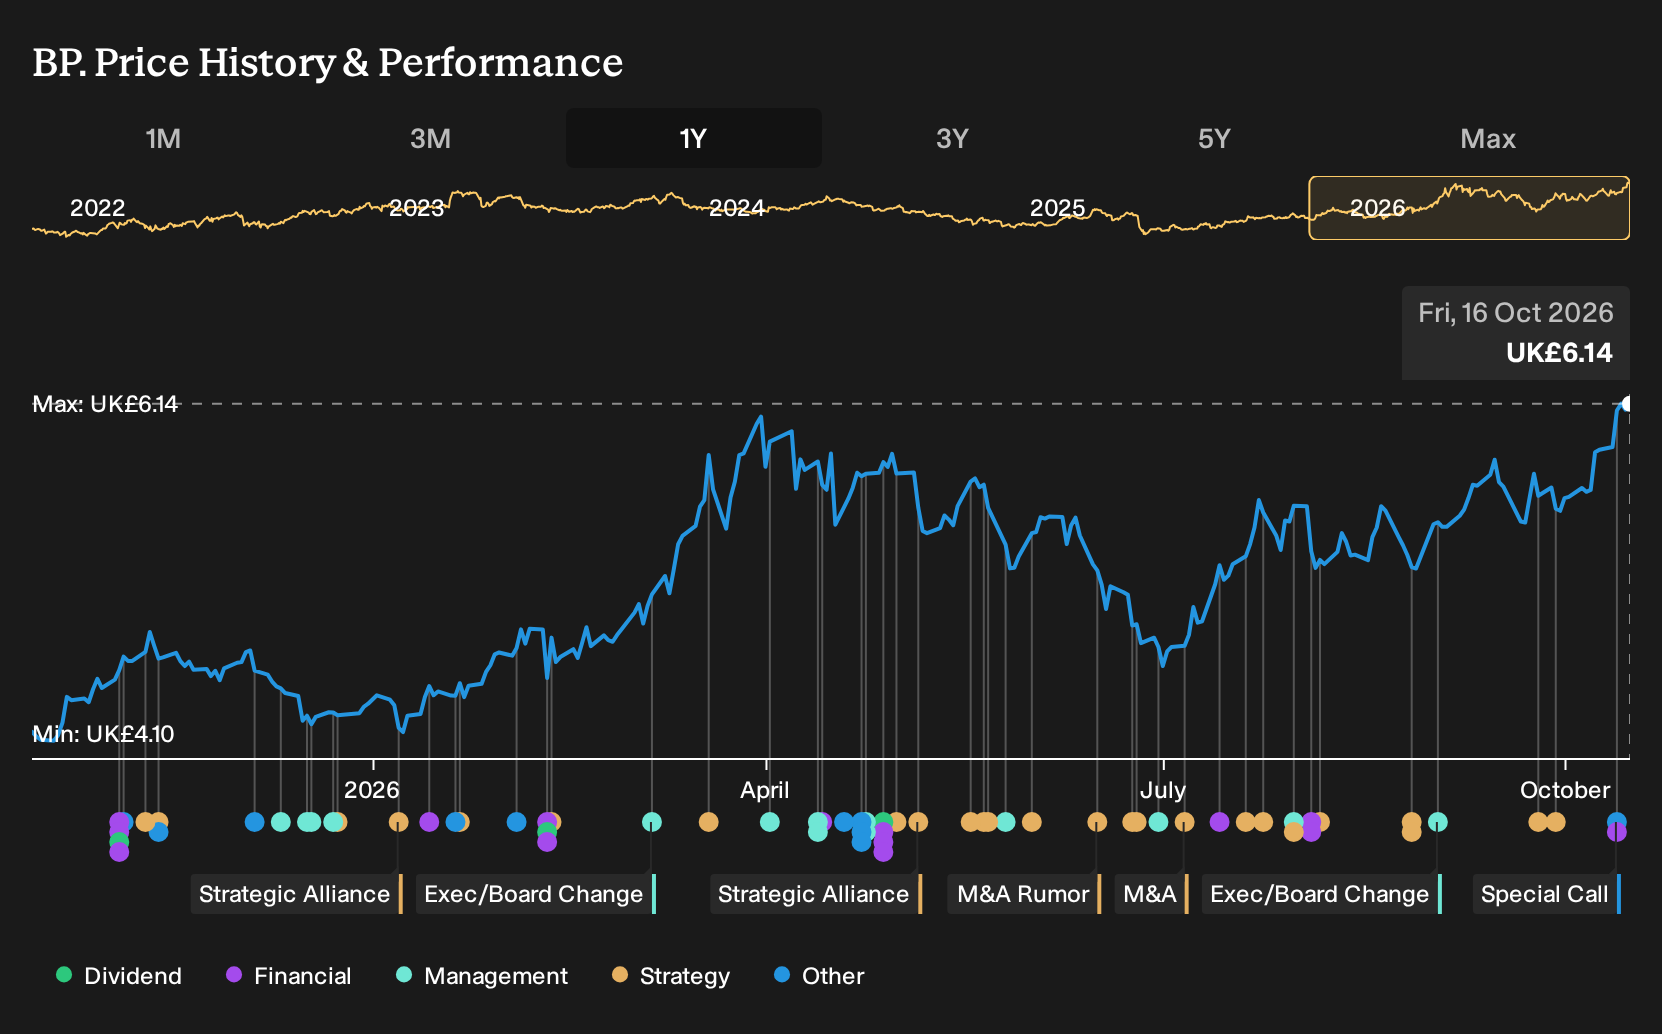Click the Max: UK£6.14 label
Screen dimensions: 1662x1034
click(x=105, y=404)
